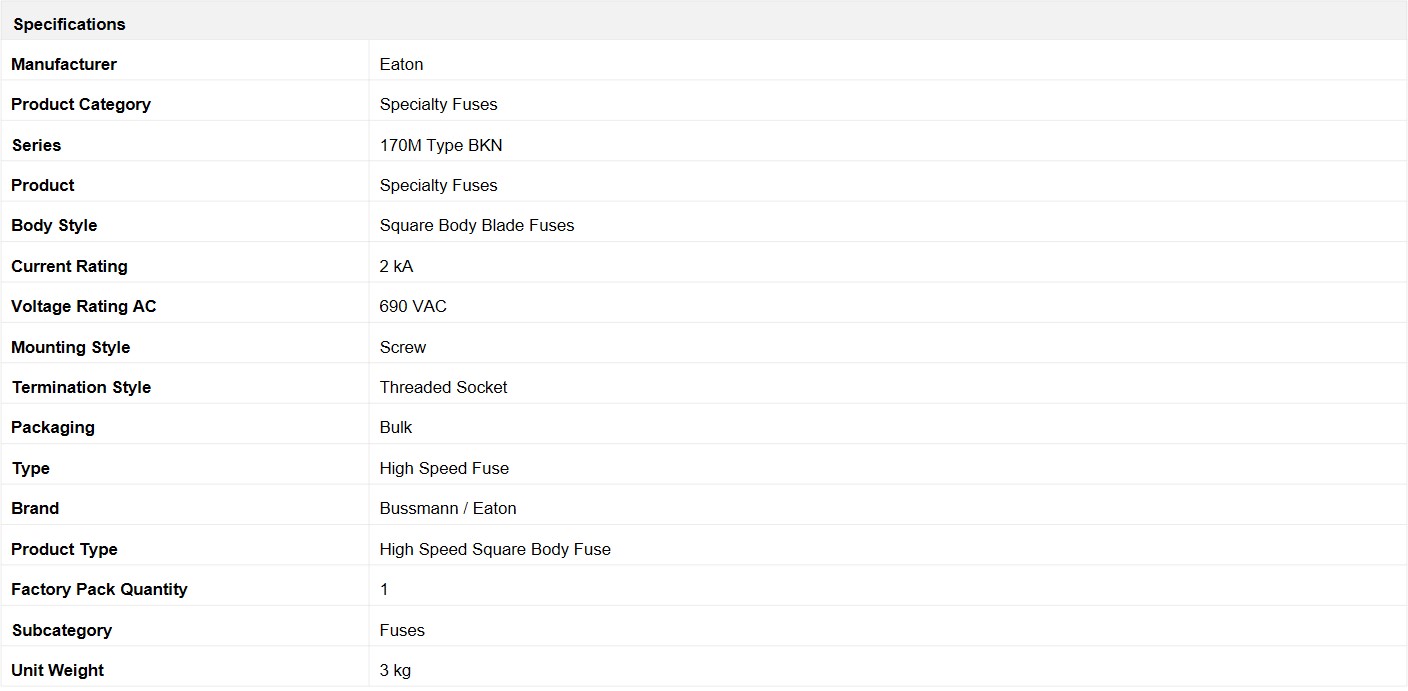Click the Body Style label
Viewport: 1408px width, 691px height.
54,225
